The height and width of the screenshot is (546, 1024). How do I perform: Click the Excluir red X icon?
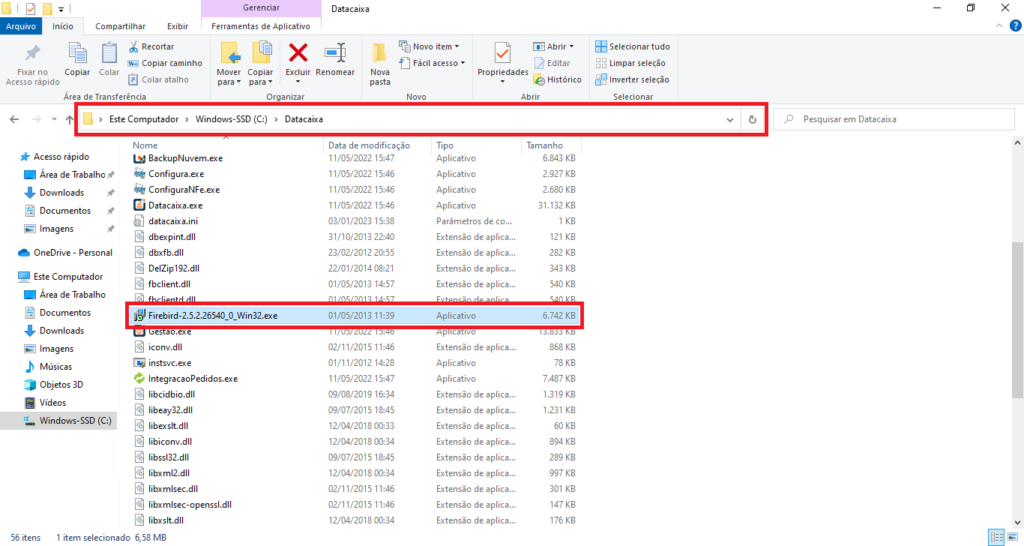(297, 53)
